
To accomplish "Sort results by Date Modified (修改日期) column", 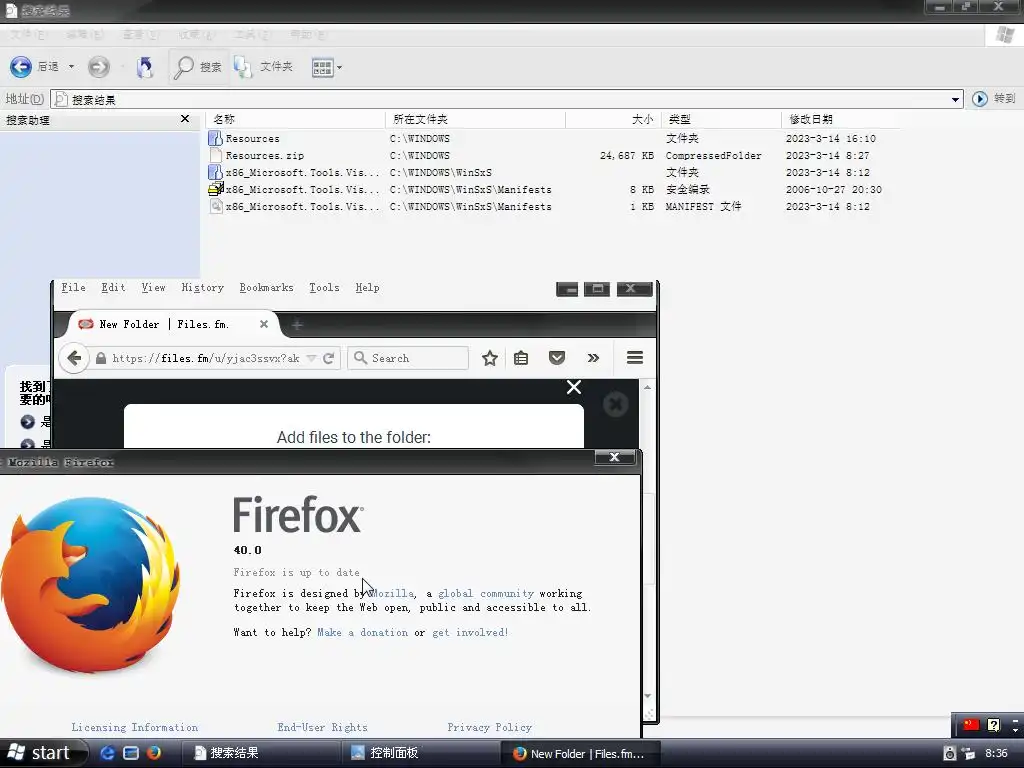I will (840, 120).
